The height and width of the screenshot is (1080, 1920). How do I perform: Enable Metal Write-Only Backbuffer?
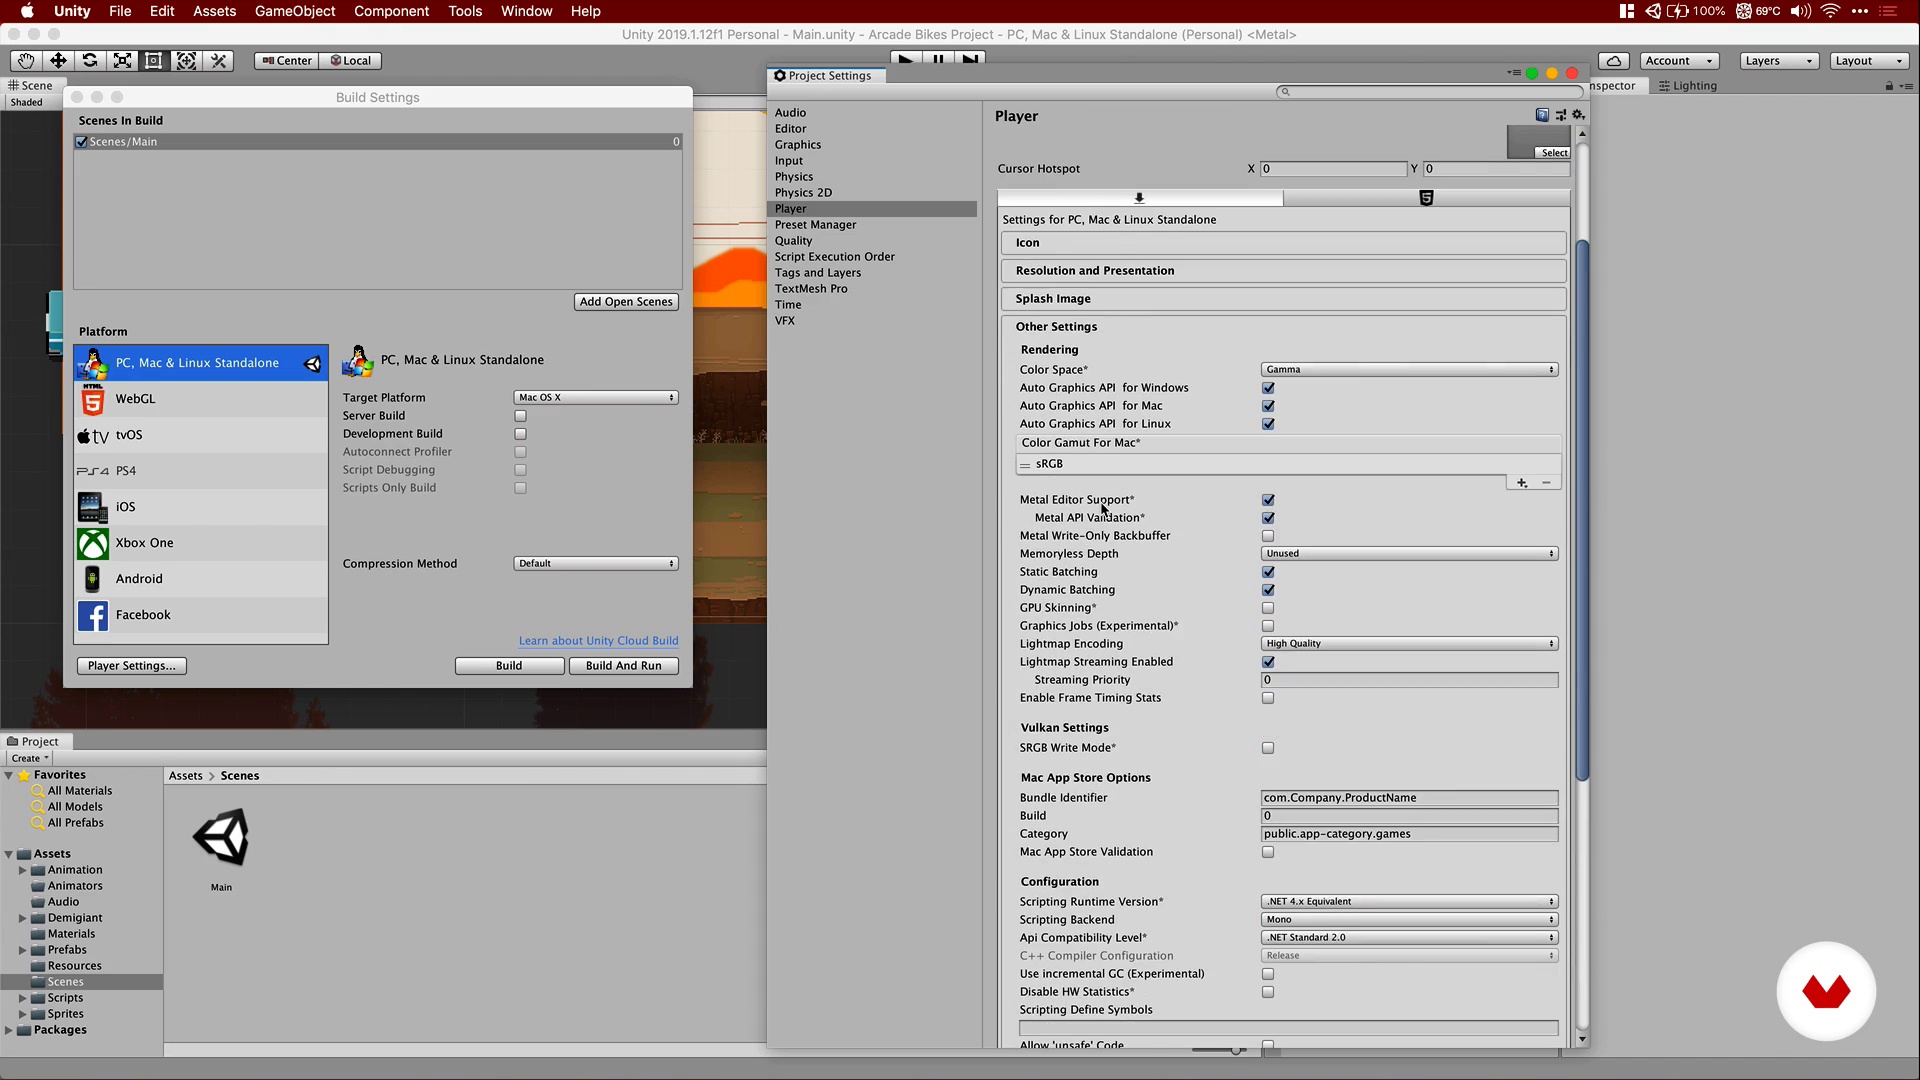click(1268, 536)
